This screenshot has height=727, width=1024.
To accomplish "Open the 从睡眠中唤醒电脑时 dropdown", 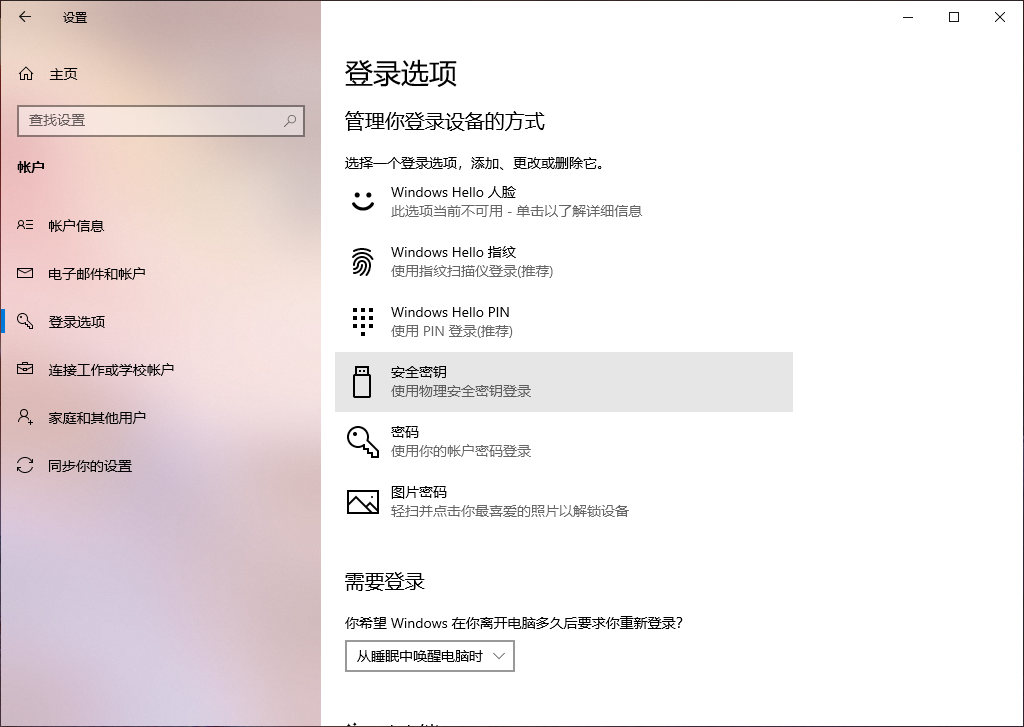I will click(x=430, y=656).
